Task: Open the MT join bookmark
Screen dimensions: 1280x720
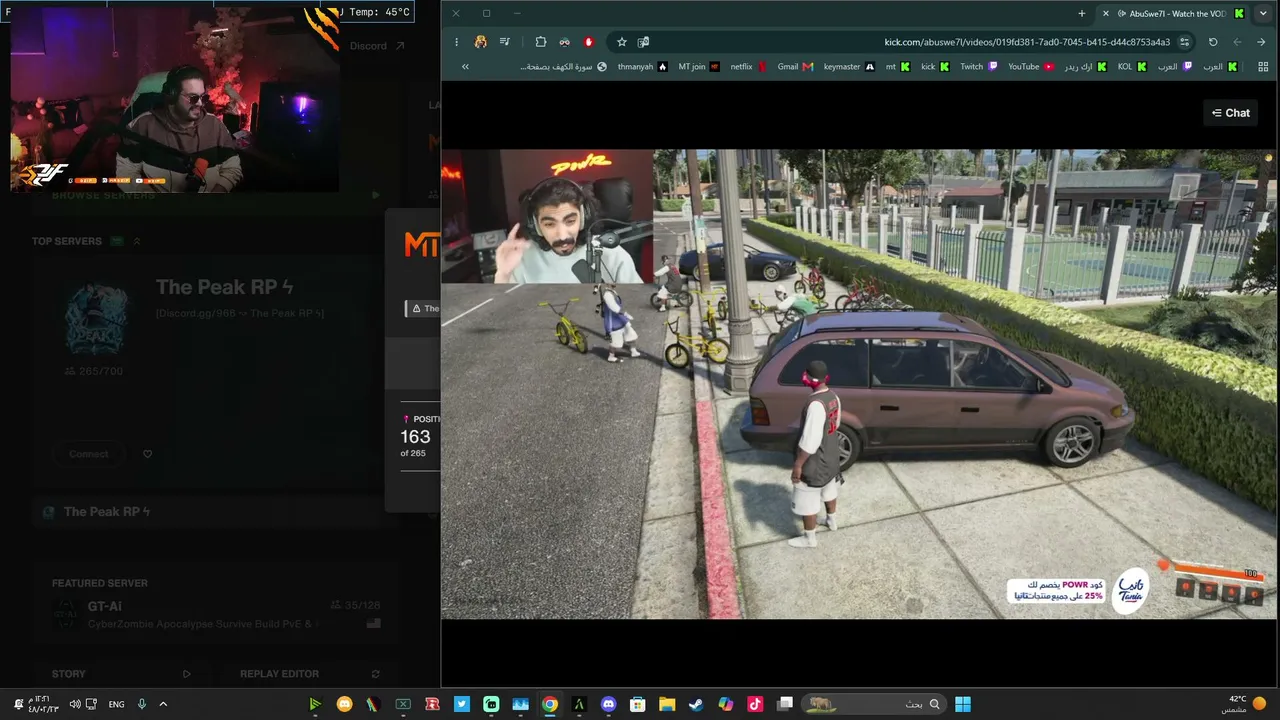Action: tap(699, 67)
